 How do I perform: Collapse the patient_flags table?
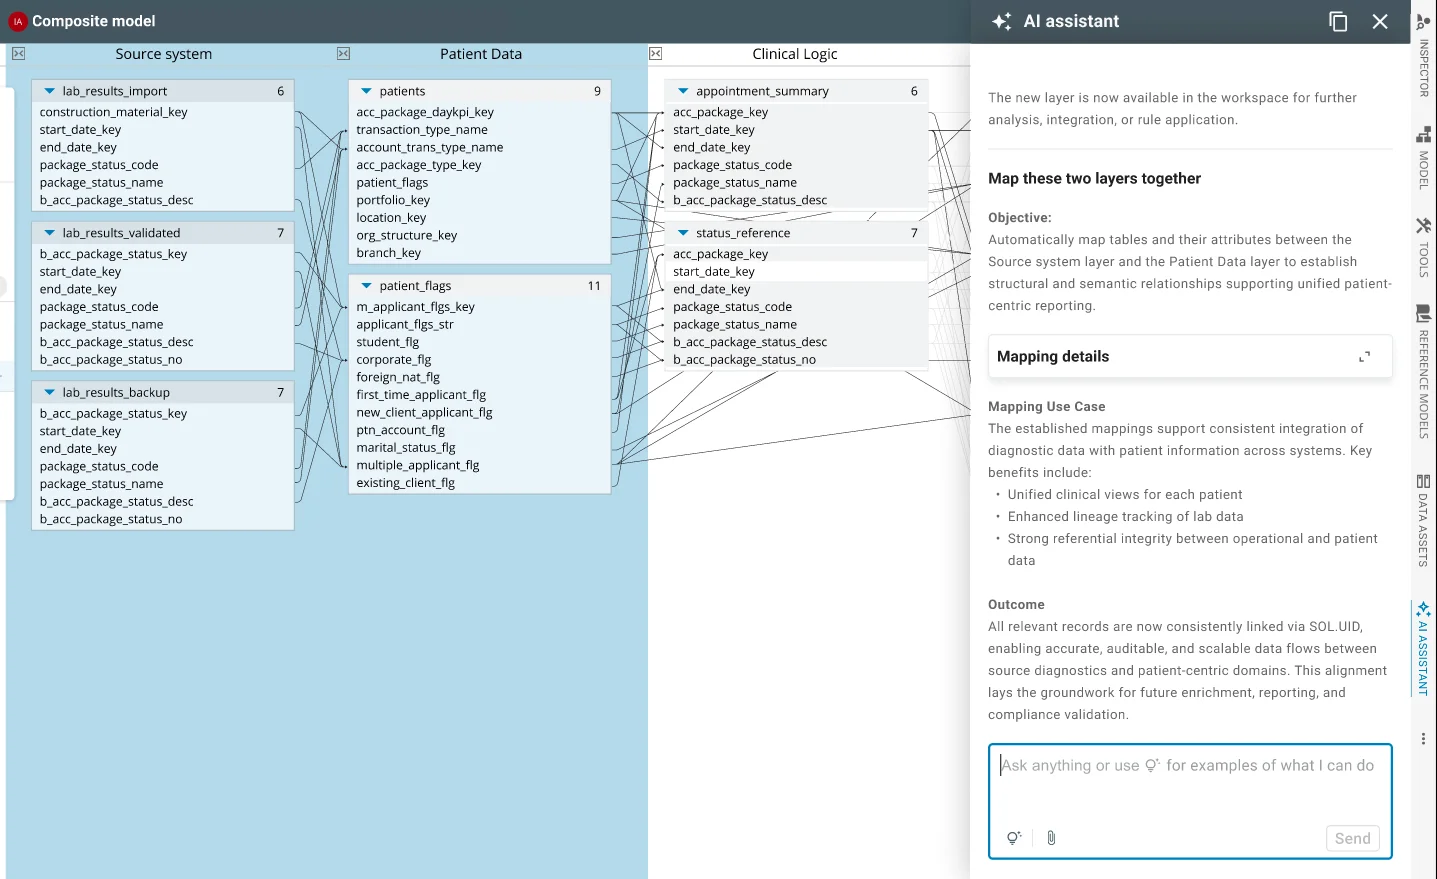(366, 286)
